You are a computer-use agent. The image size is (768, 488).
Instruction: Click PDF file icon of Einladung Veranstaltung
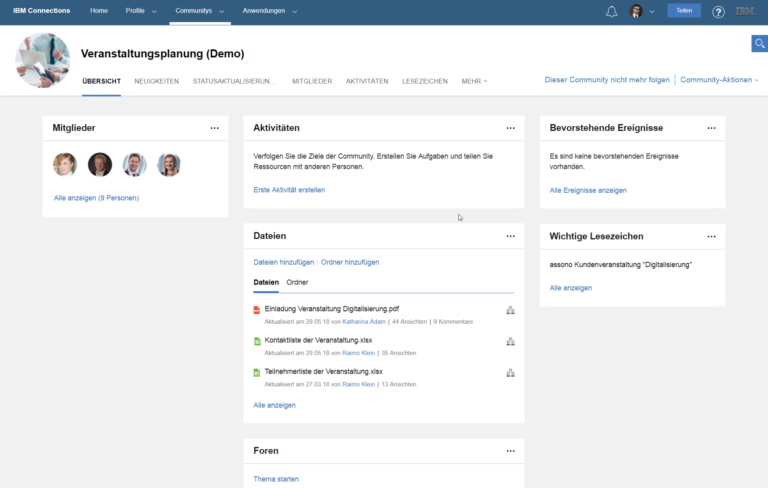click(257, 310)
